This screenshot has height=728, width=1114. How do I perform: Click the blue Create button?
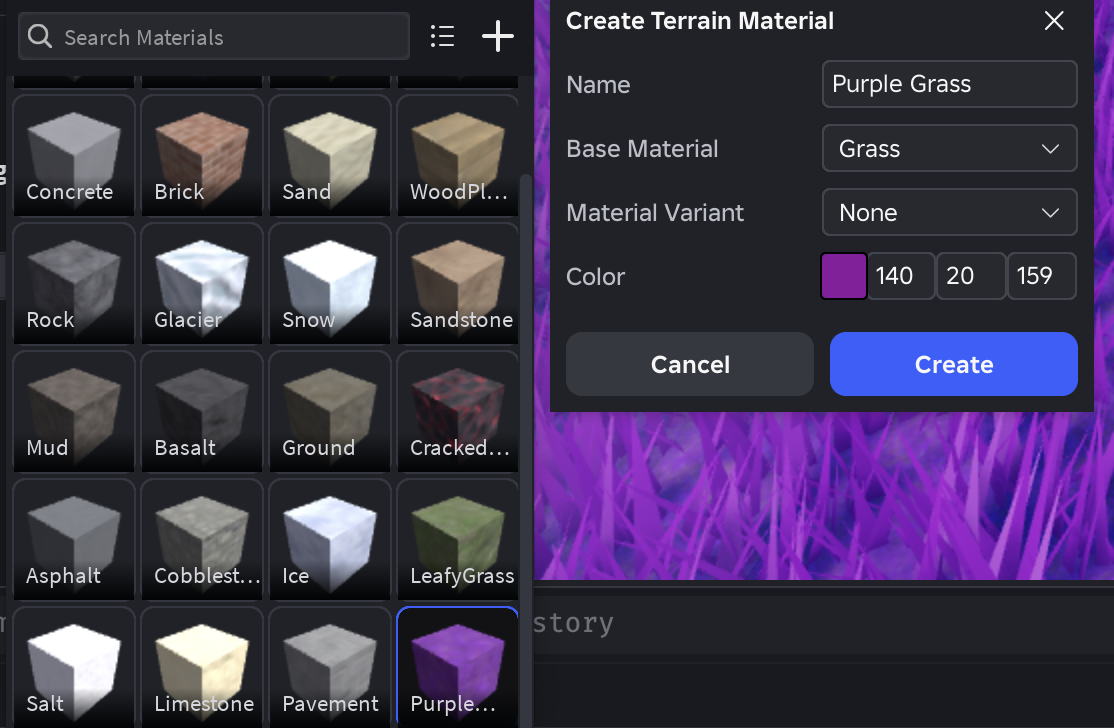953,364
